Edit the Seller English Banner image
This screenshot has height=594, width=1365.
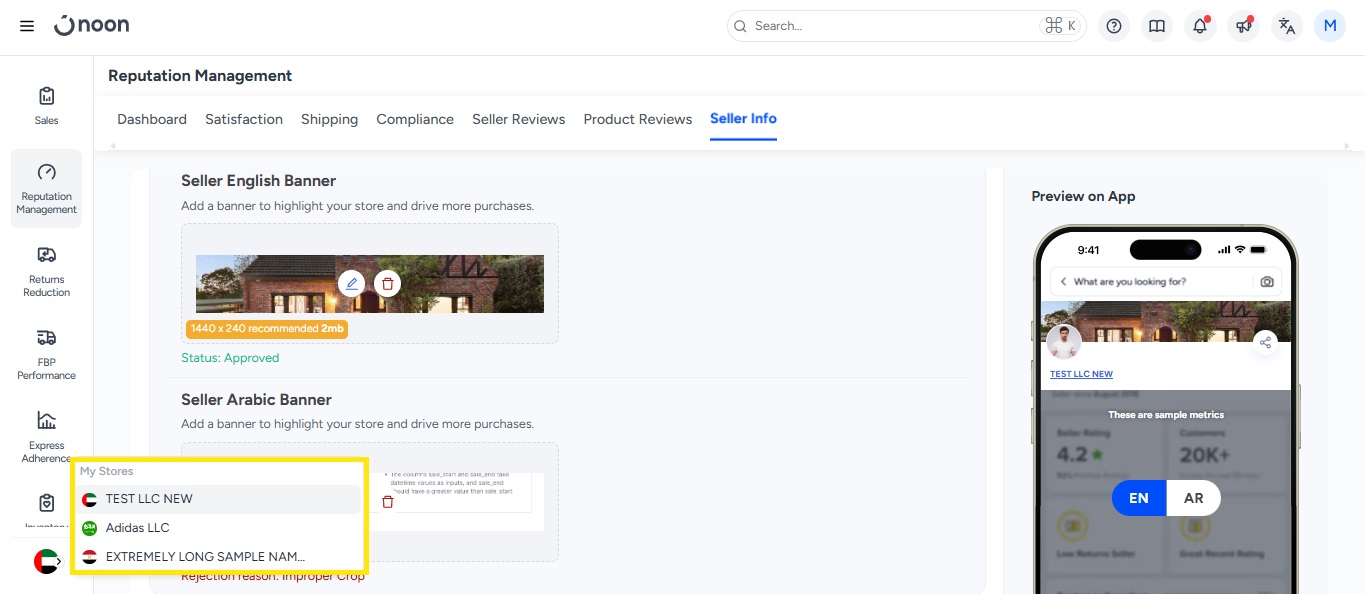351,284
